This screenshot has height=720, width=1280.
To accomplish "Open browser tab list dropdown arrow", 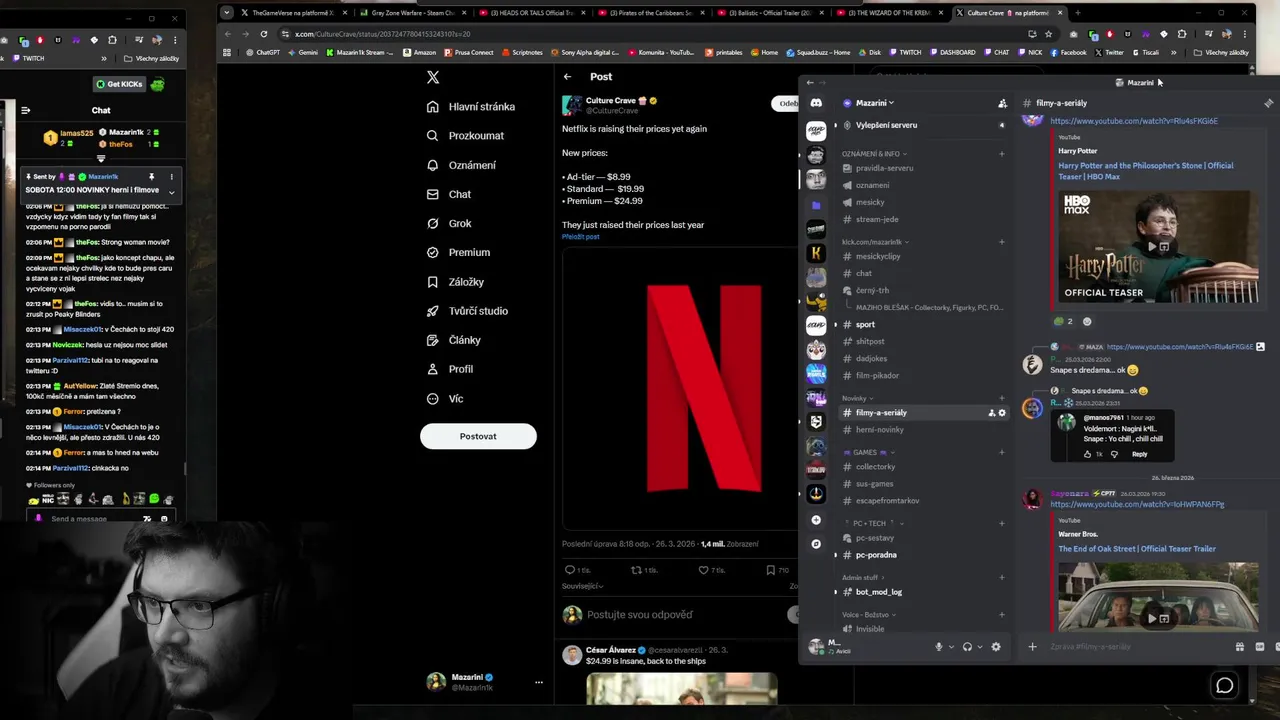I will pyautogui.click(x=227, y=13).
